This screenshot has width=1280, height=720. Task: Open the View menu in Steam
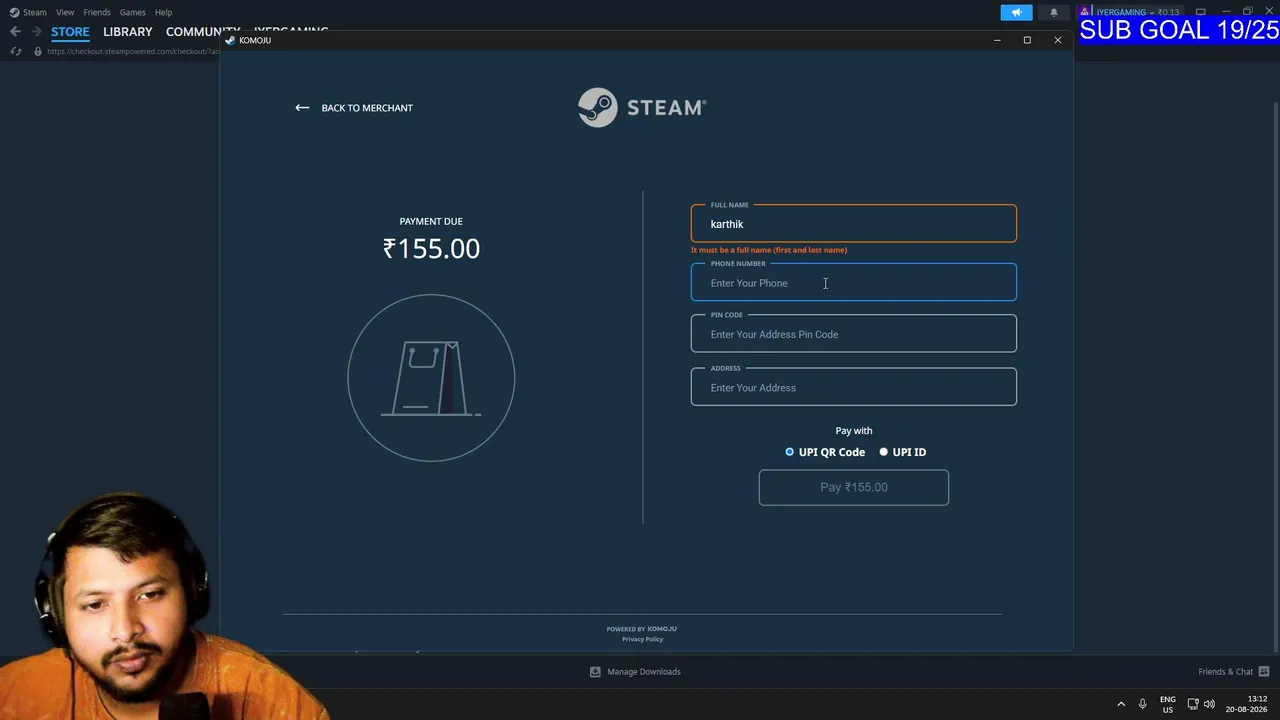(65, 12)
